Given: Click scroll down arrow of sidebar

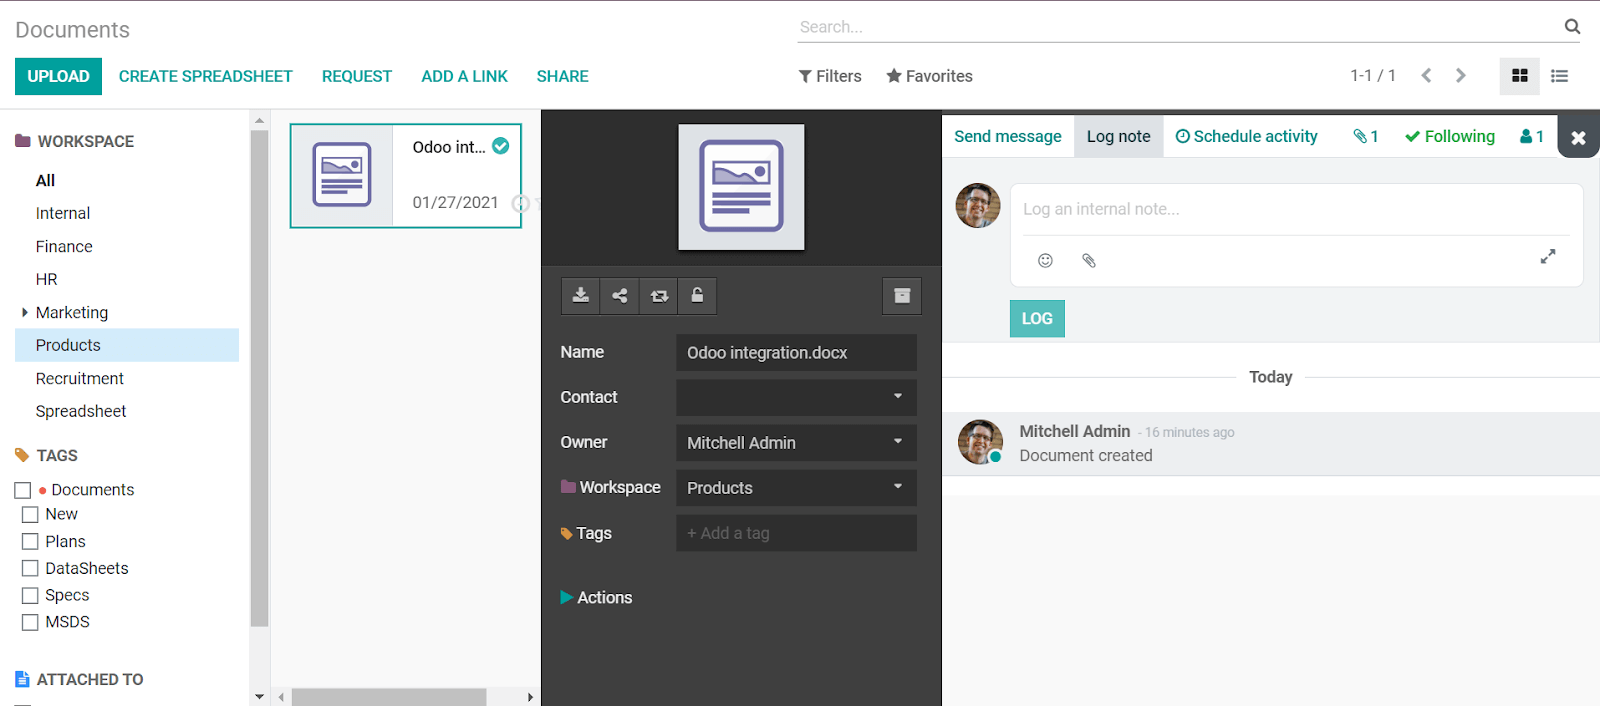Looking at the screenshot, I should (x=259, y=697).
